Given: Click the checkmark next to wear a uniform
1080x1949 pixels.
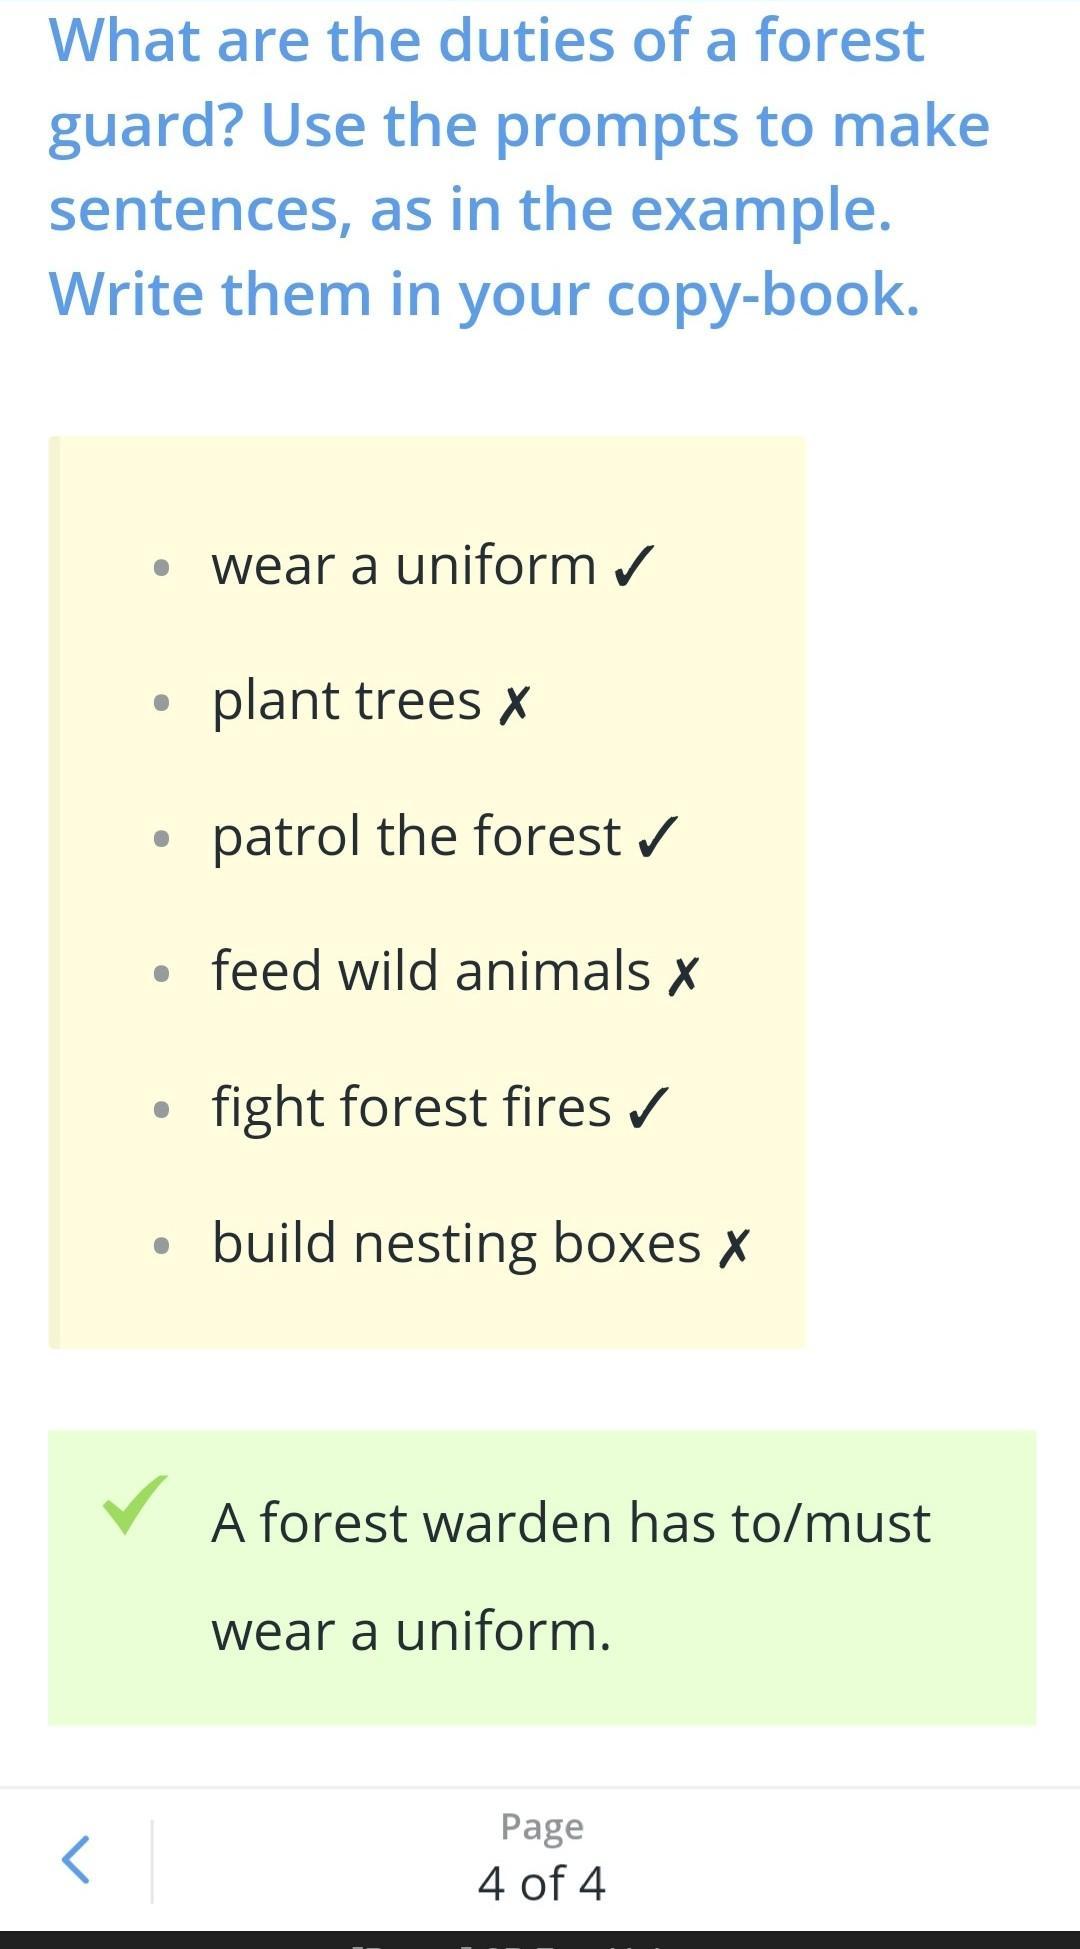Looking at the screenshot, I should coord(634,566).
